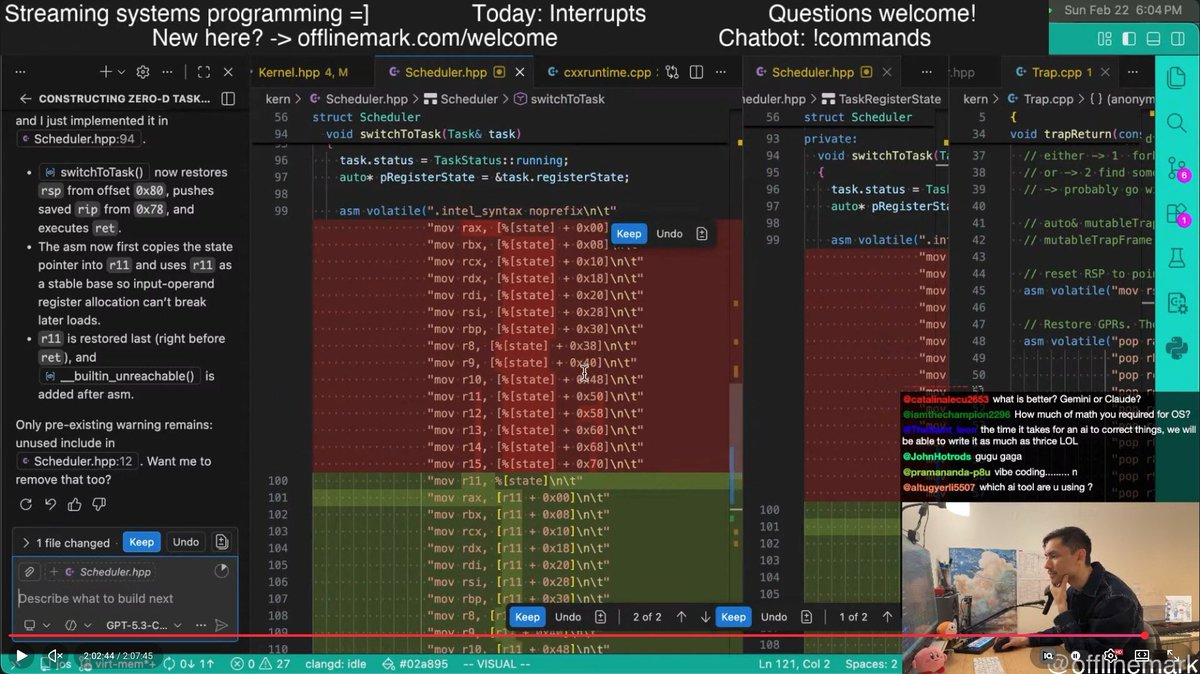Send the chat message with arrow icon
The height and width of the screenshot is (674, 1200).
pos(221,625)
